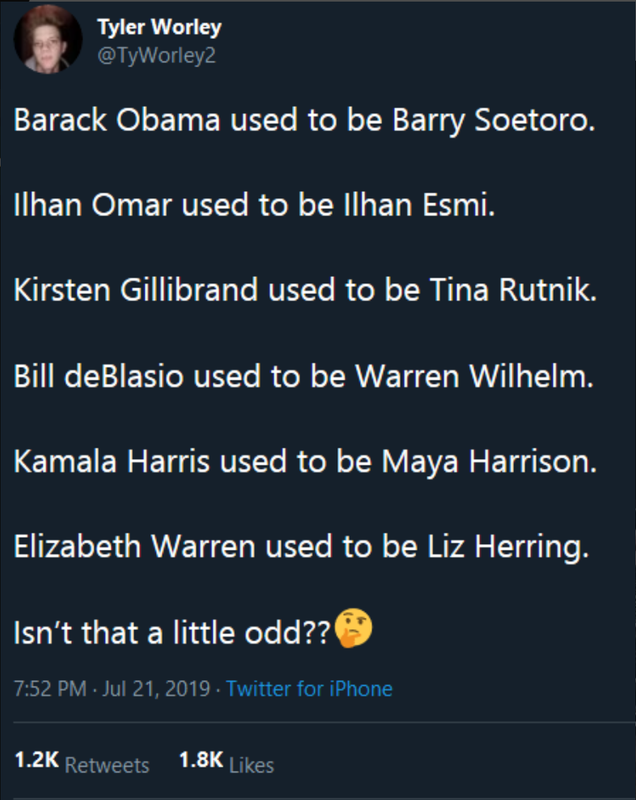Click the "Isn't that a little odd??" text
This screenshot has height=800, width=636.
point(172,633)
